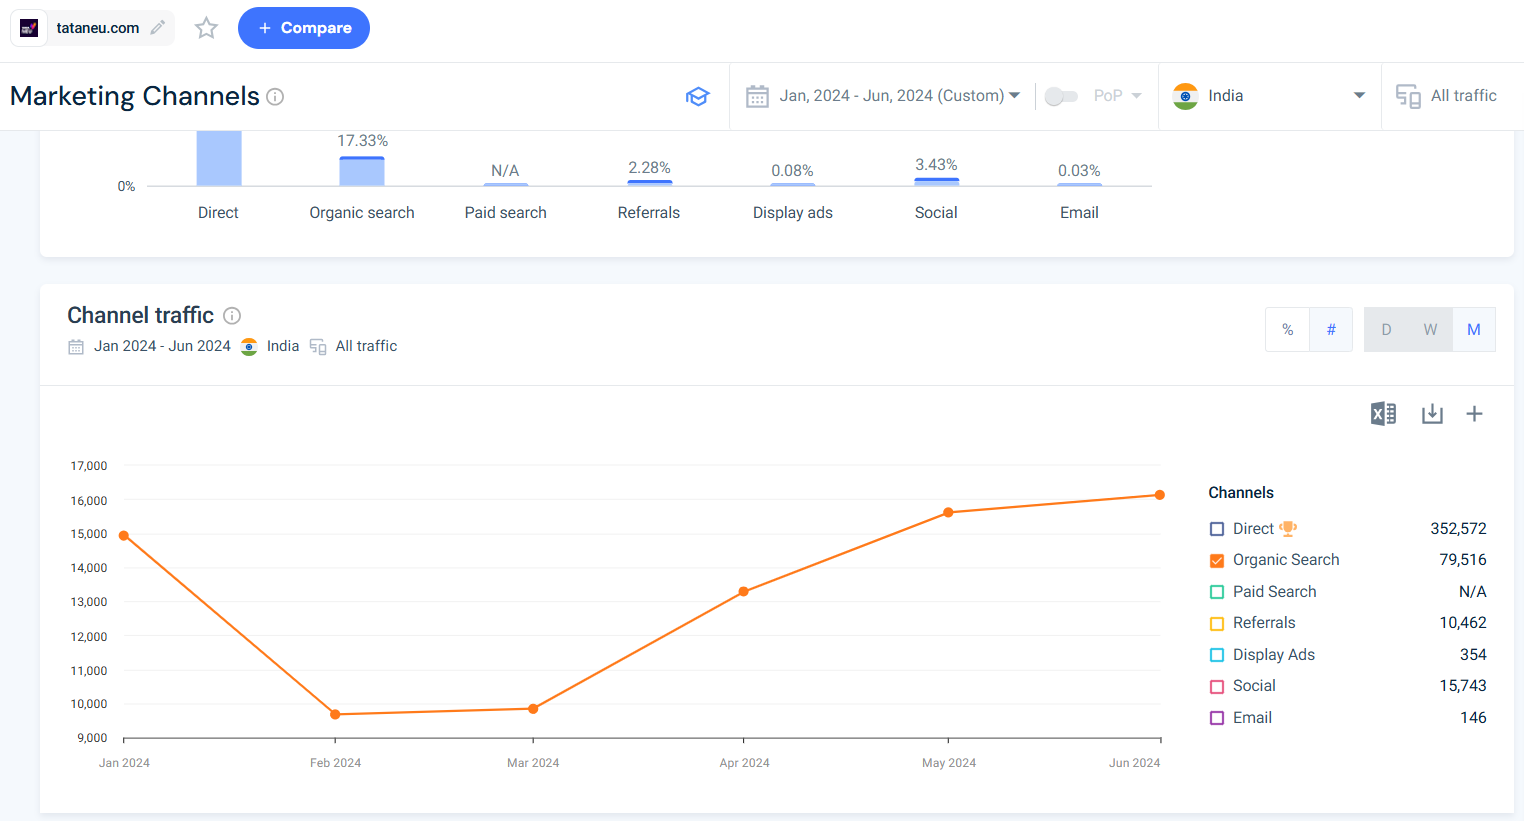Click the Jan 2024 data point
This screenshot has height=821, width=1524.
tap(124, 536)
